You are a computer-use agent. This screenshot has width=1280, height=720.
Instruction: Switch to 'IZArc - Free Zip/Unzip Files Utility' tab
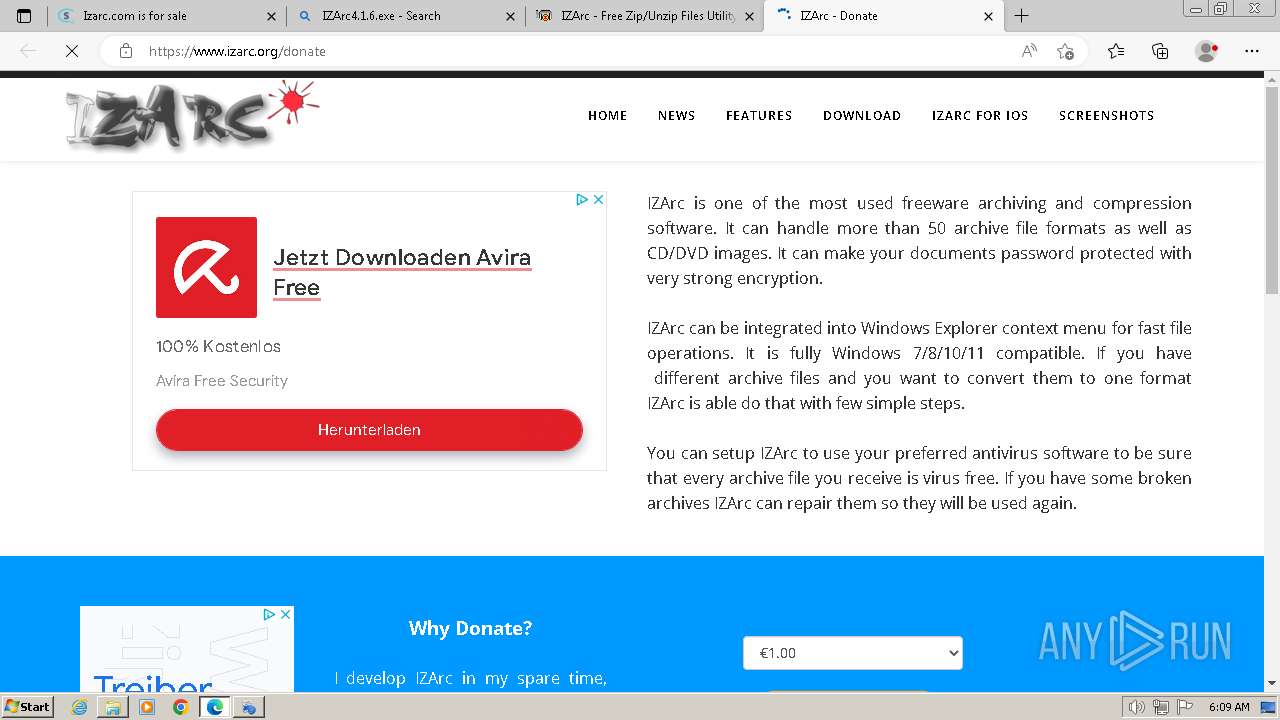(644, 16)
